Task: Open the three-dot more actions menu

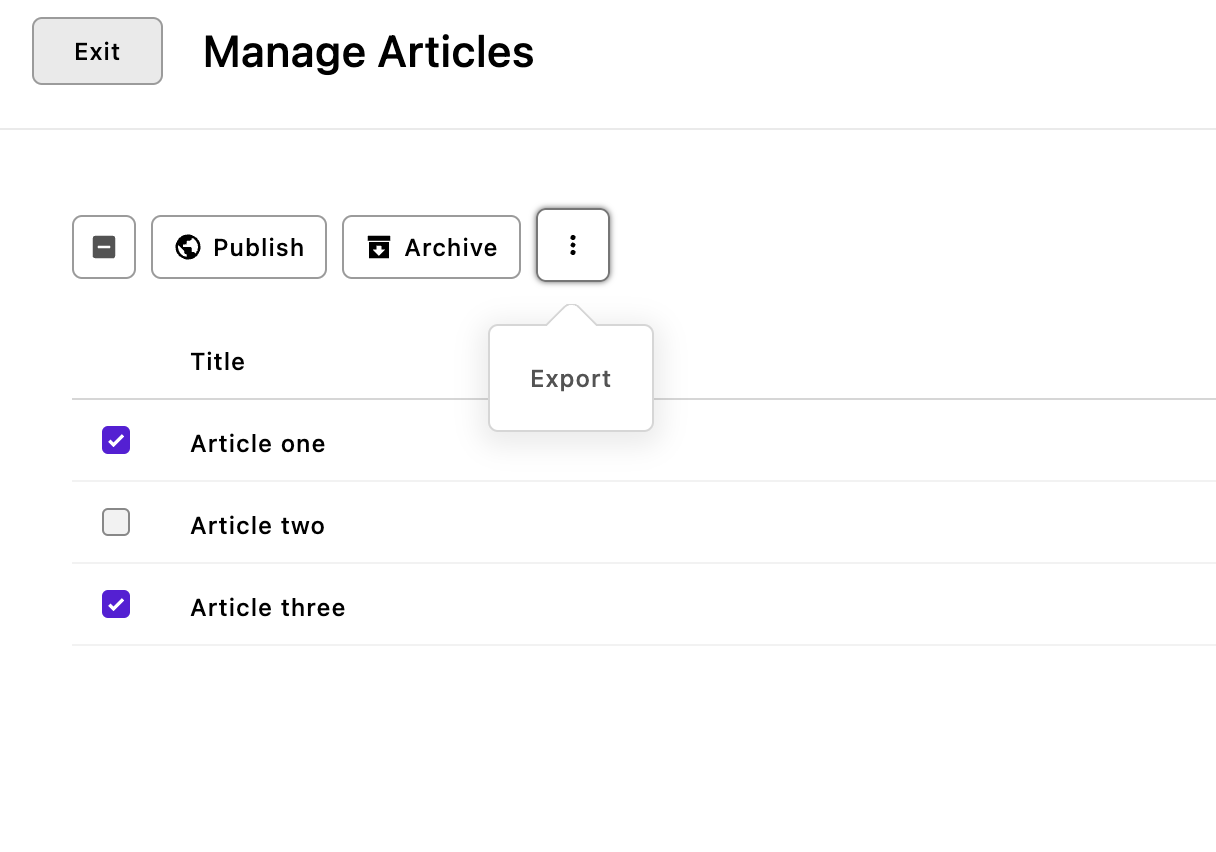Action: pos(573,245)
